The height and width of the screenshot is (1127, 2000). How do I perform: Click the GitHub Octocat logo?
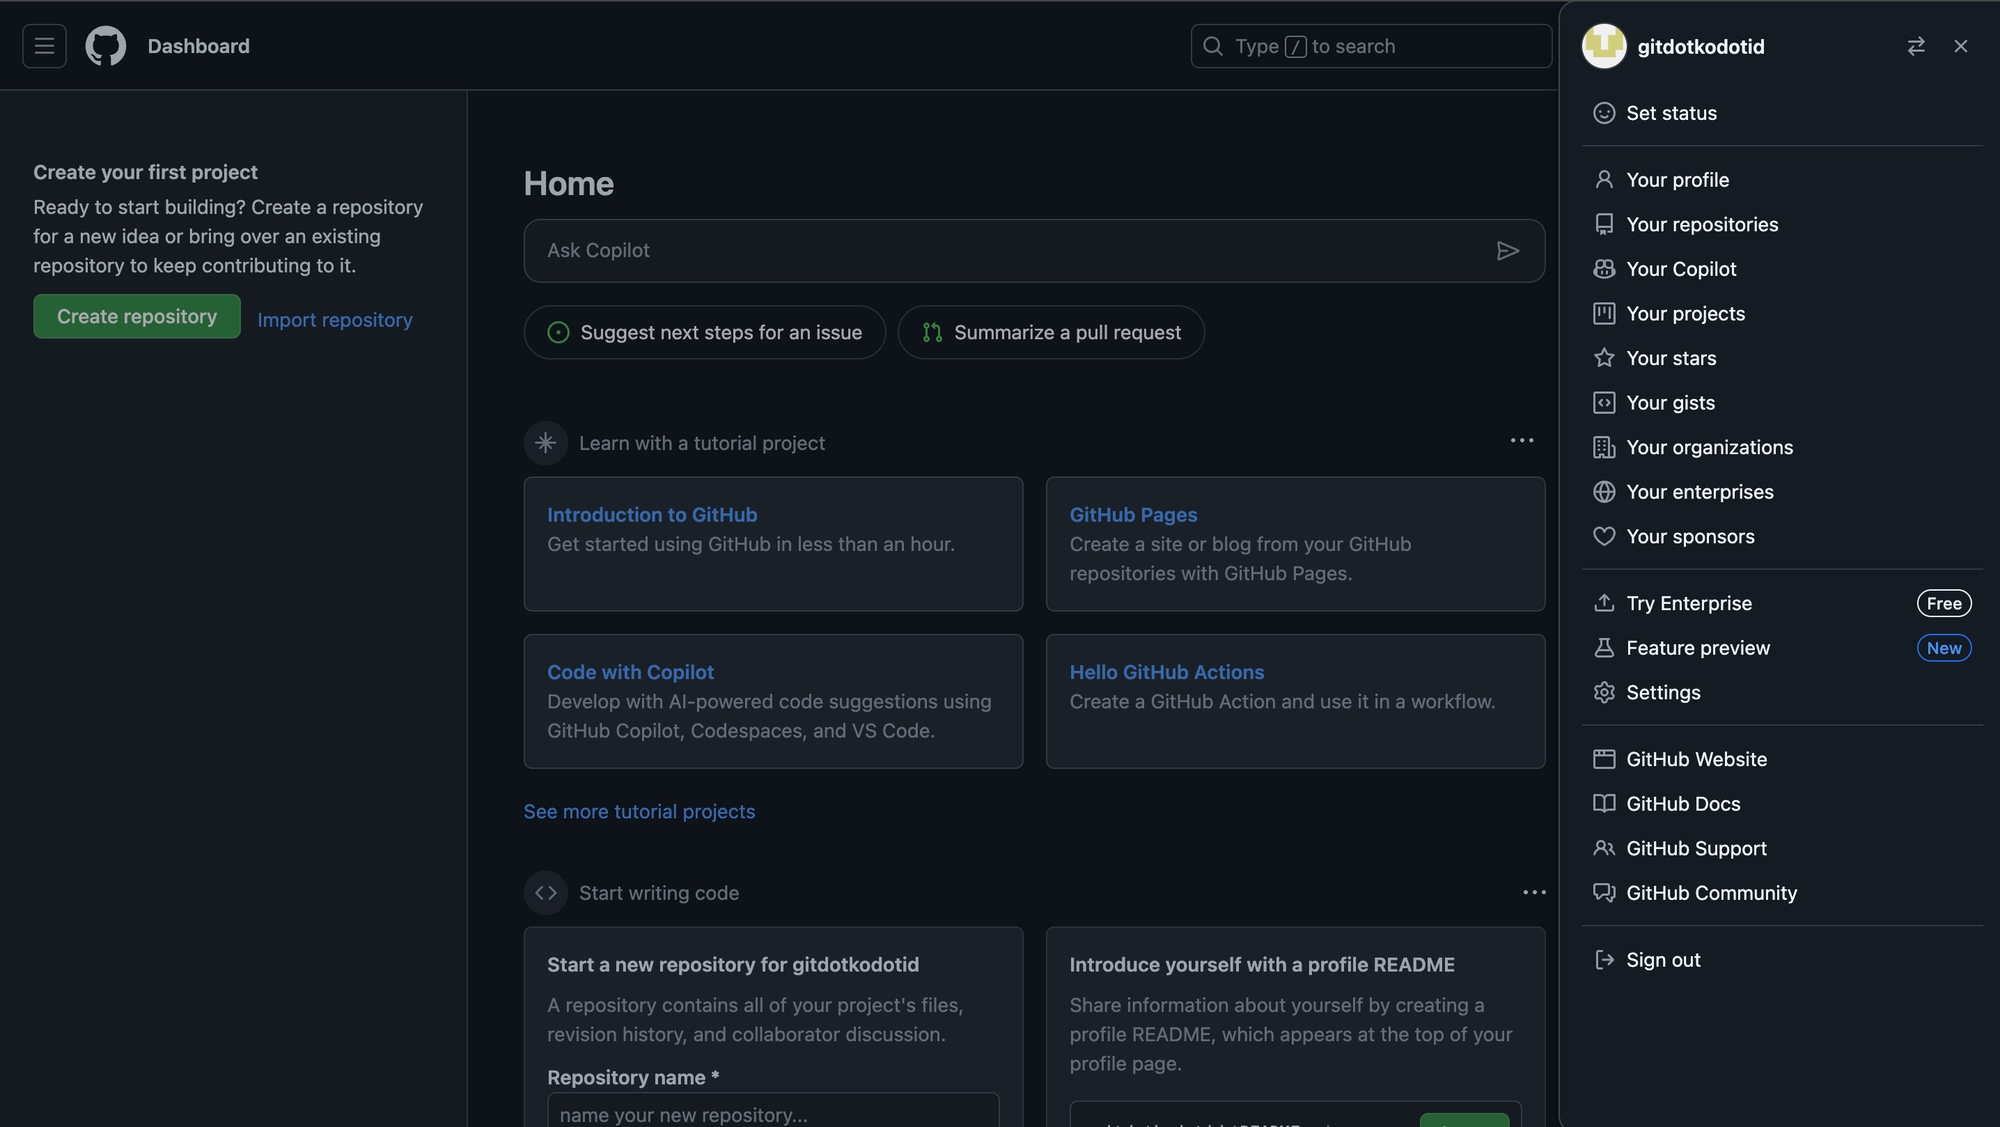(105, 46)
